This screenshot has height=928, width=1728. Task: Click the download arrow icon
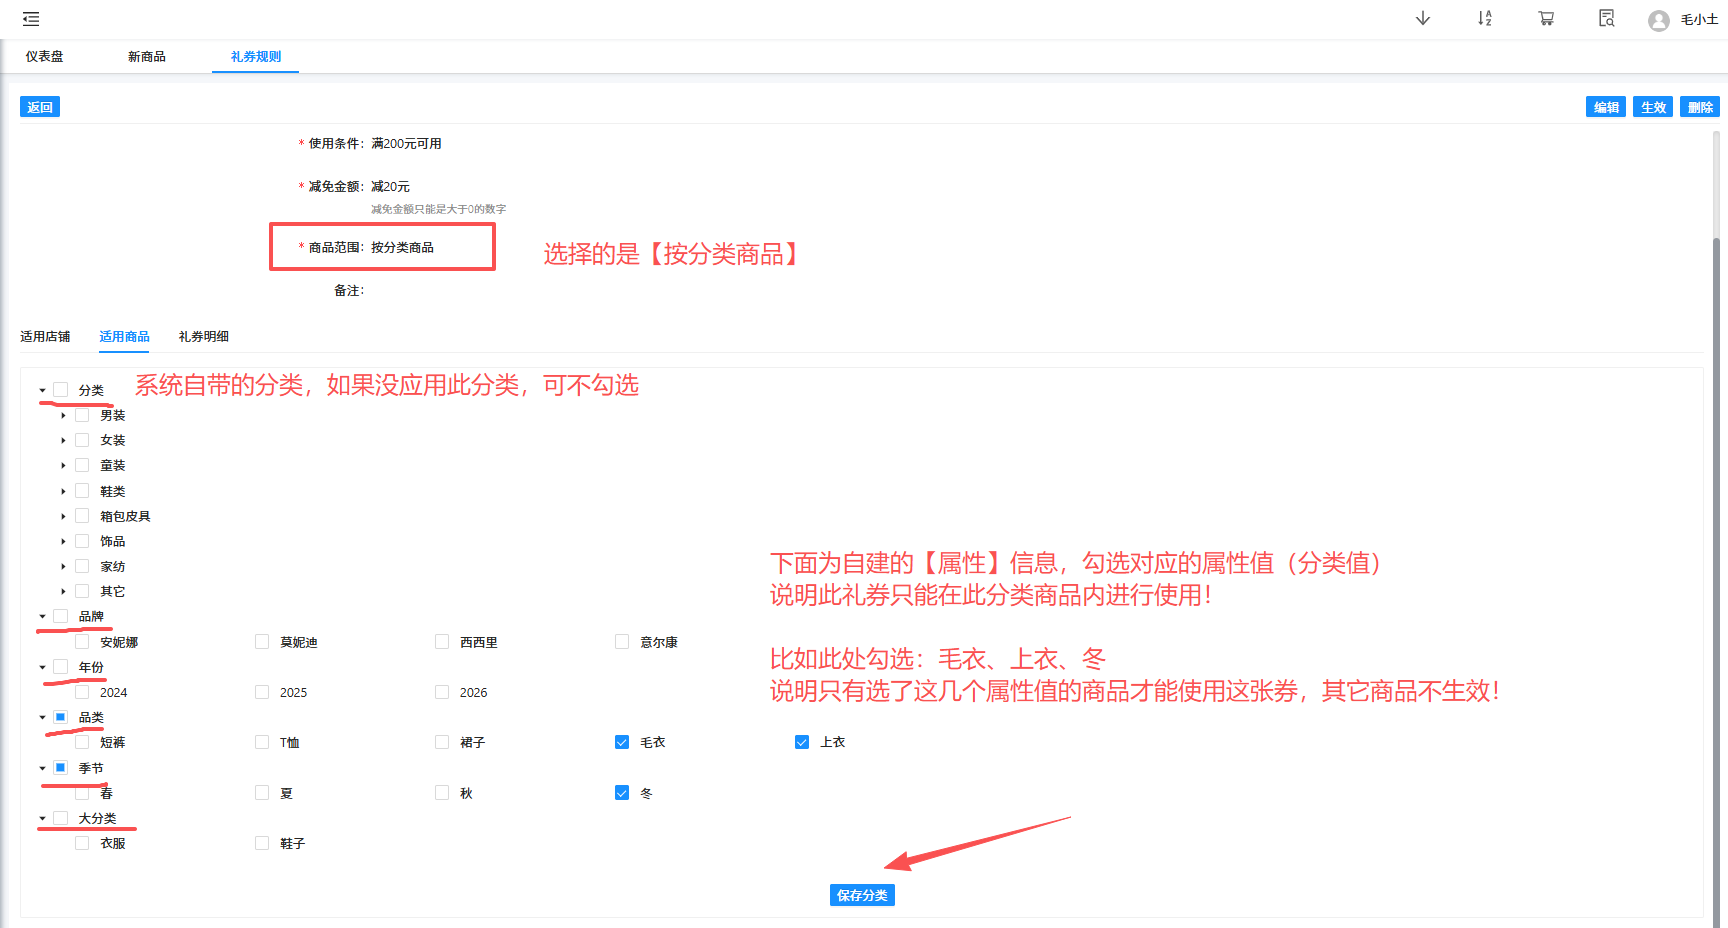1422,19
